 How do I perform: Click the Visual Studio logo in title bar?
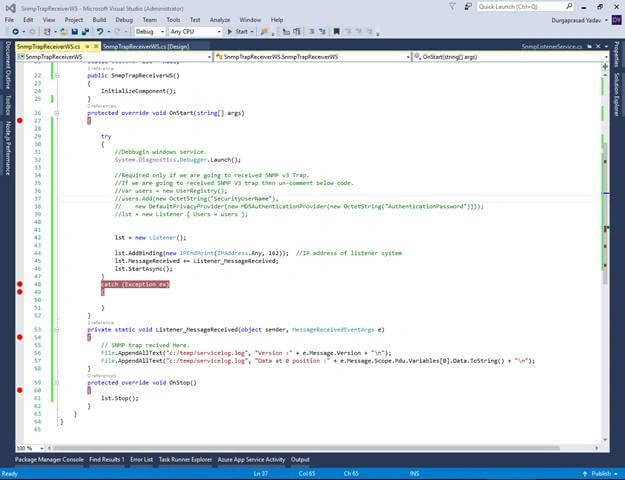pos(11,8)
